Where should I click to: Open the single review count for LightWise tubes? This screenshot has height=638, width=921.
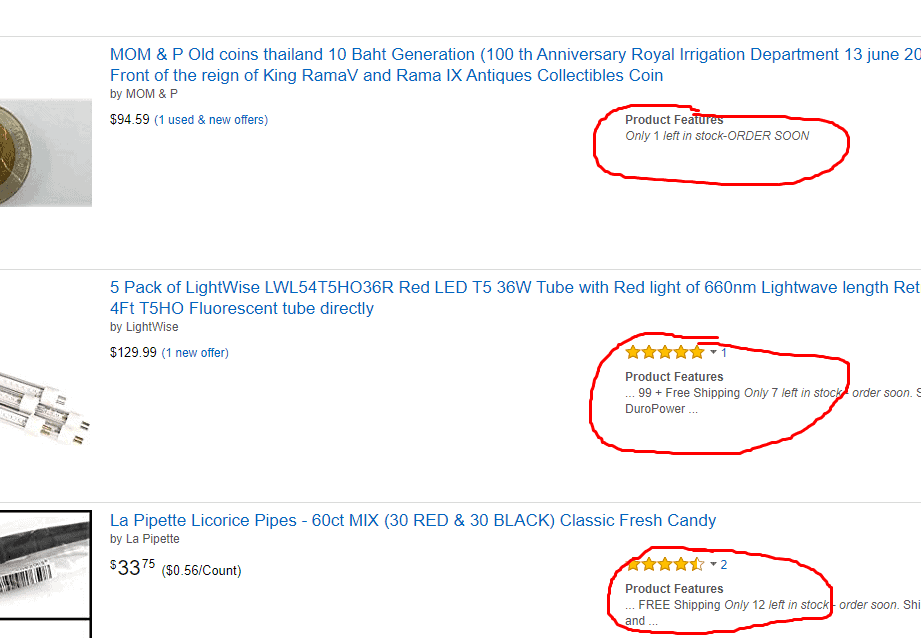724,352
